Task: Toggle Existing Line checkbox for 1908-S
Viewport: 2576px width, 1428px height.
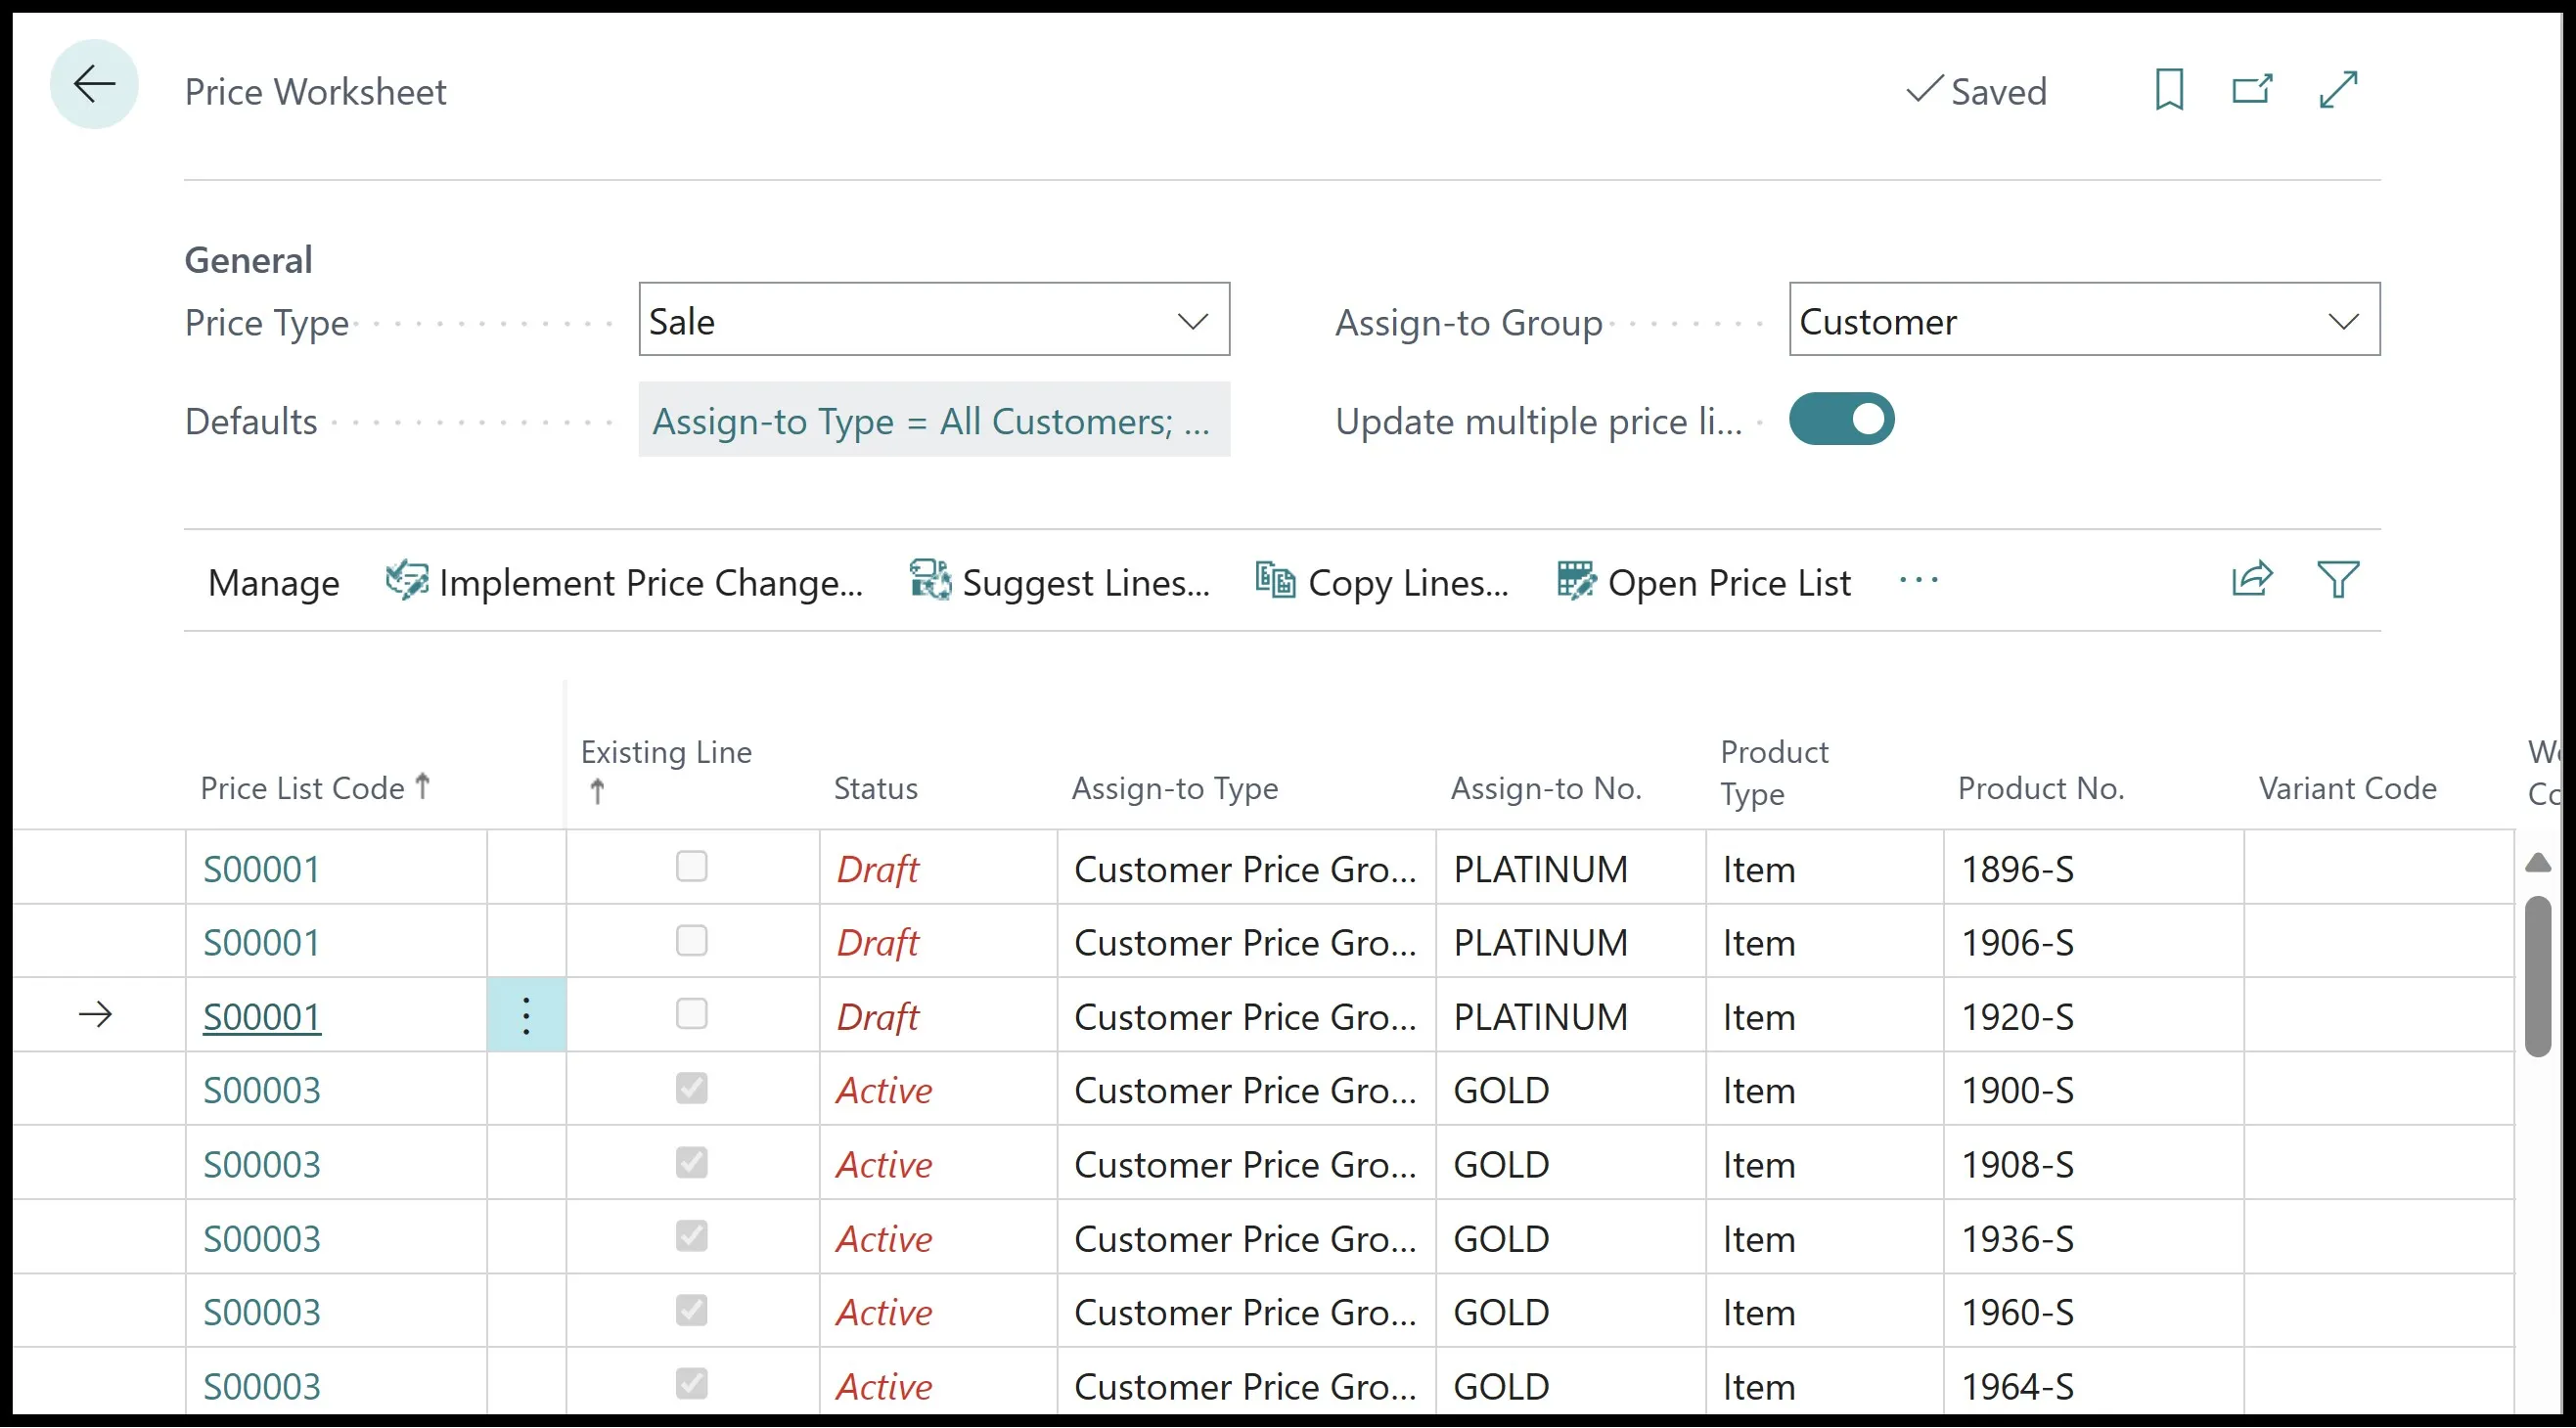Action: click(691, 1163)
